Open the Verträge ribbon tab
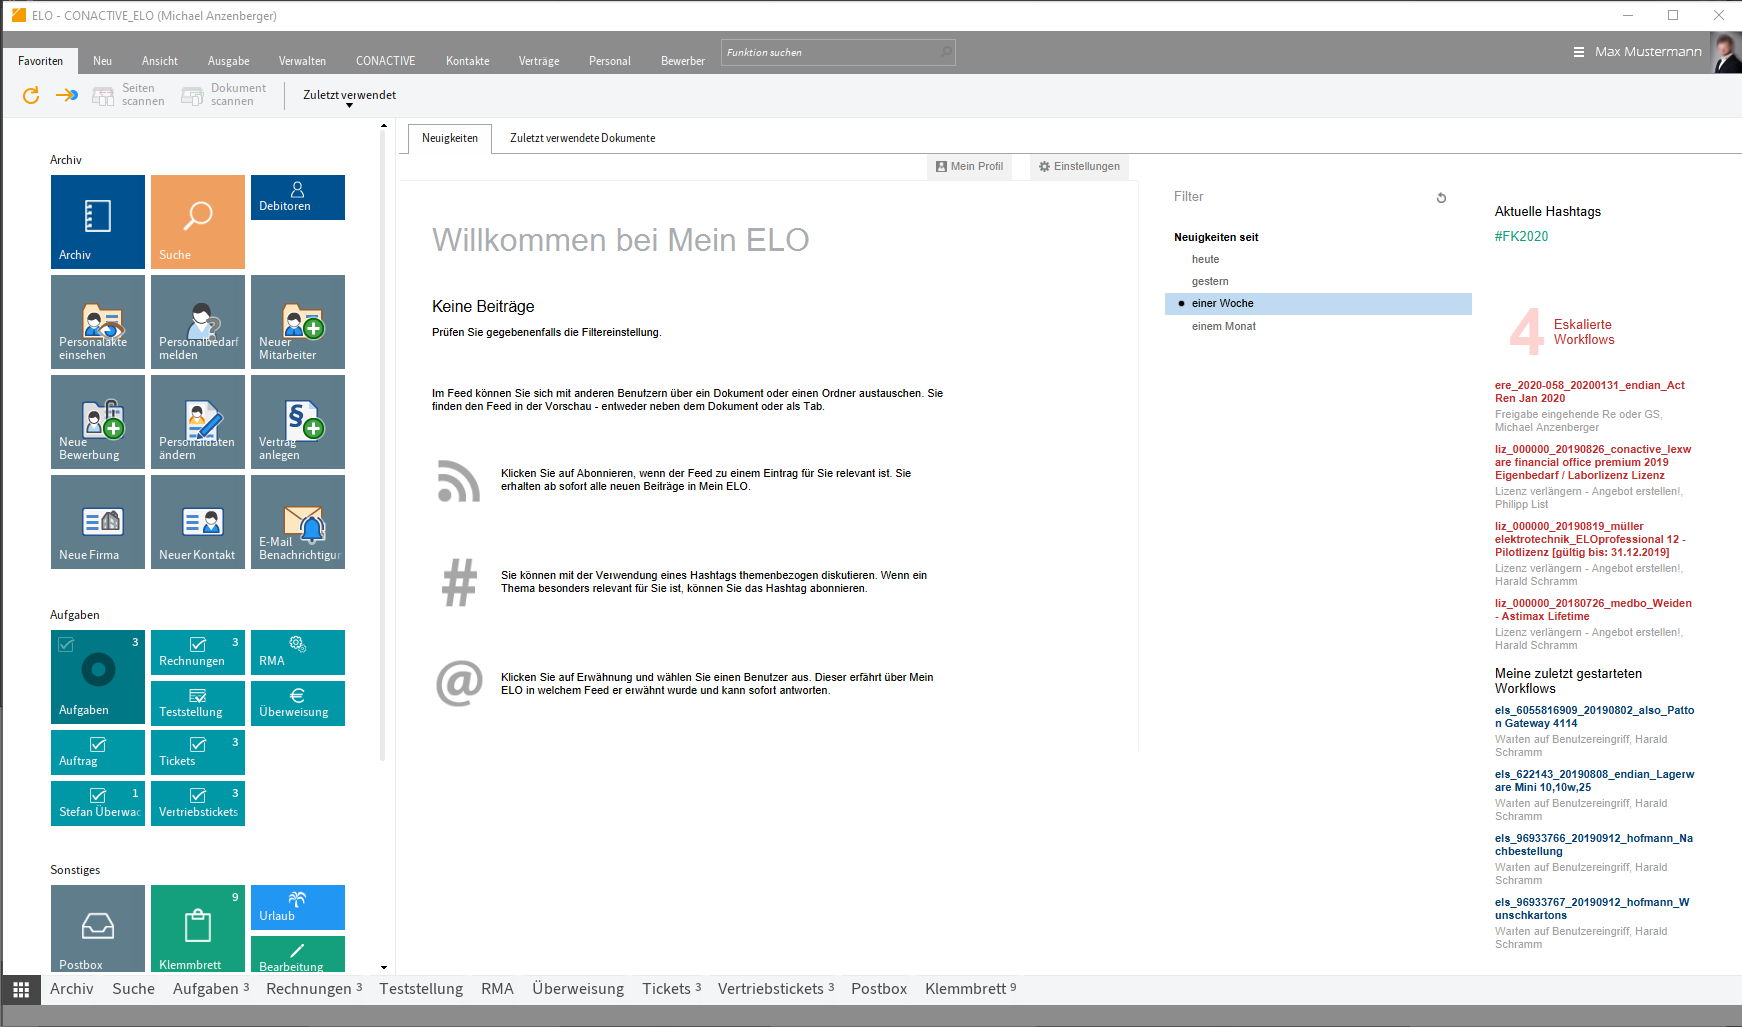 click(x=539, y=61)
